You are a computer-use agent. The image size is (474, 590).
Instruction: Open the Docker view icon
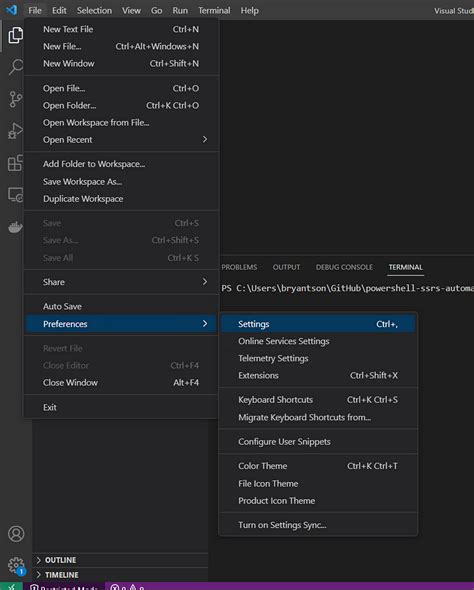[x=15, y=227]
